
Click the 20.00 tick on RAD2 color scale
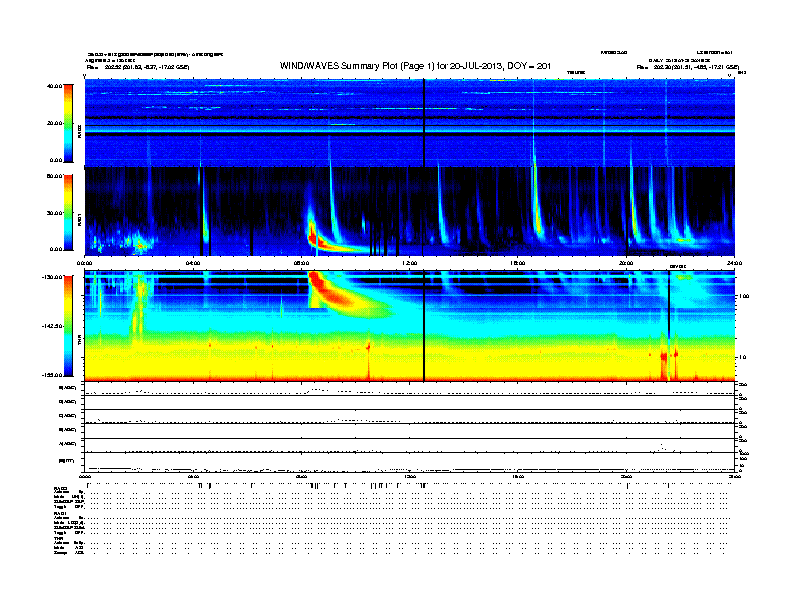coord(54,123)
